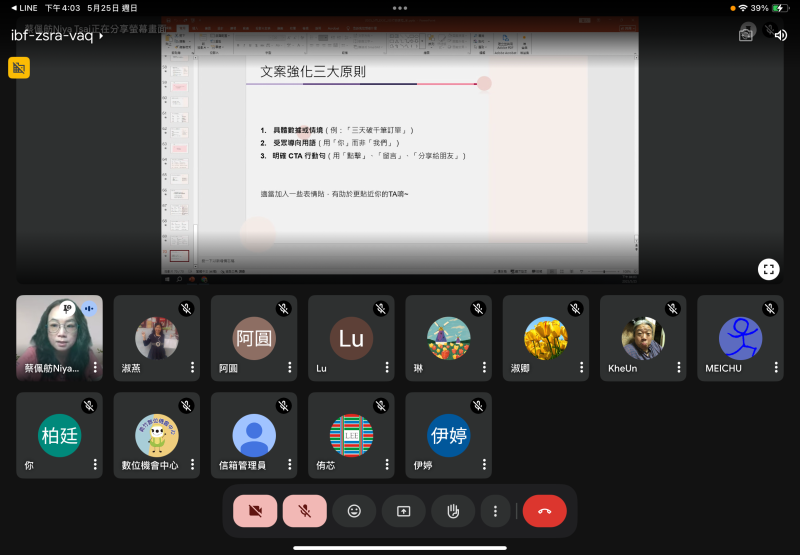Hang up with the red end call button
This screenshot has width=800, height=555.
tap(544, 510)
